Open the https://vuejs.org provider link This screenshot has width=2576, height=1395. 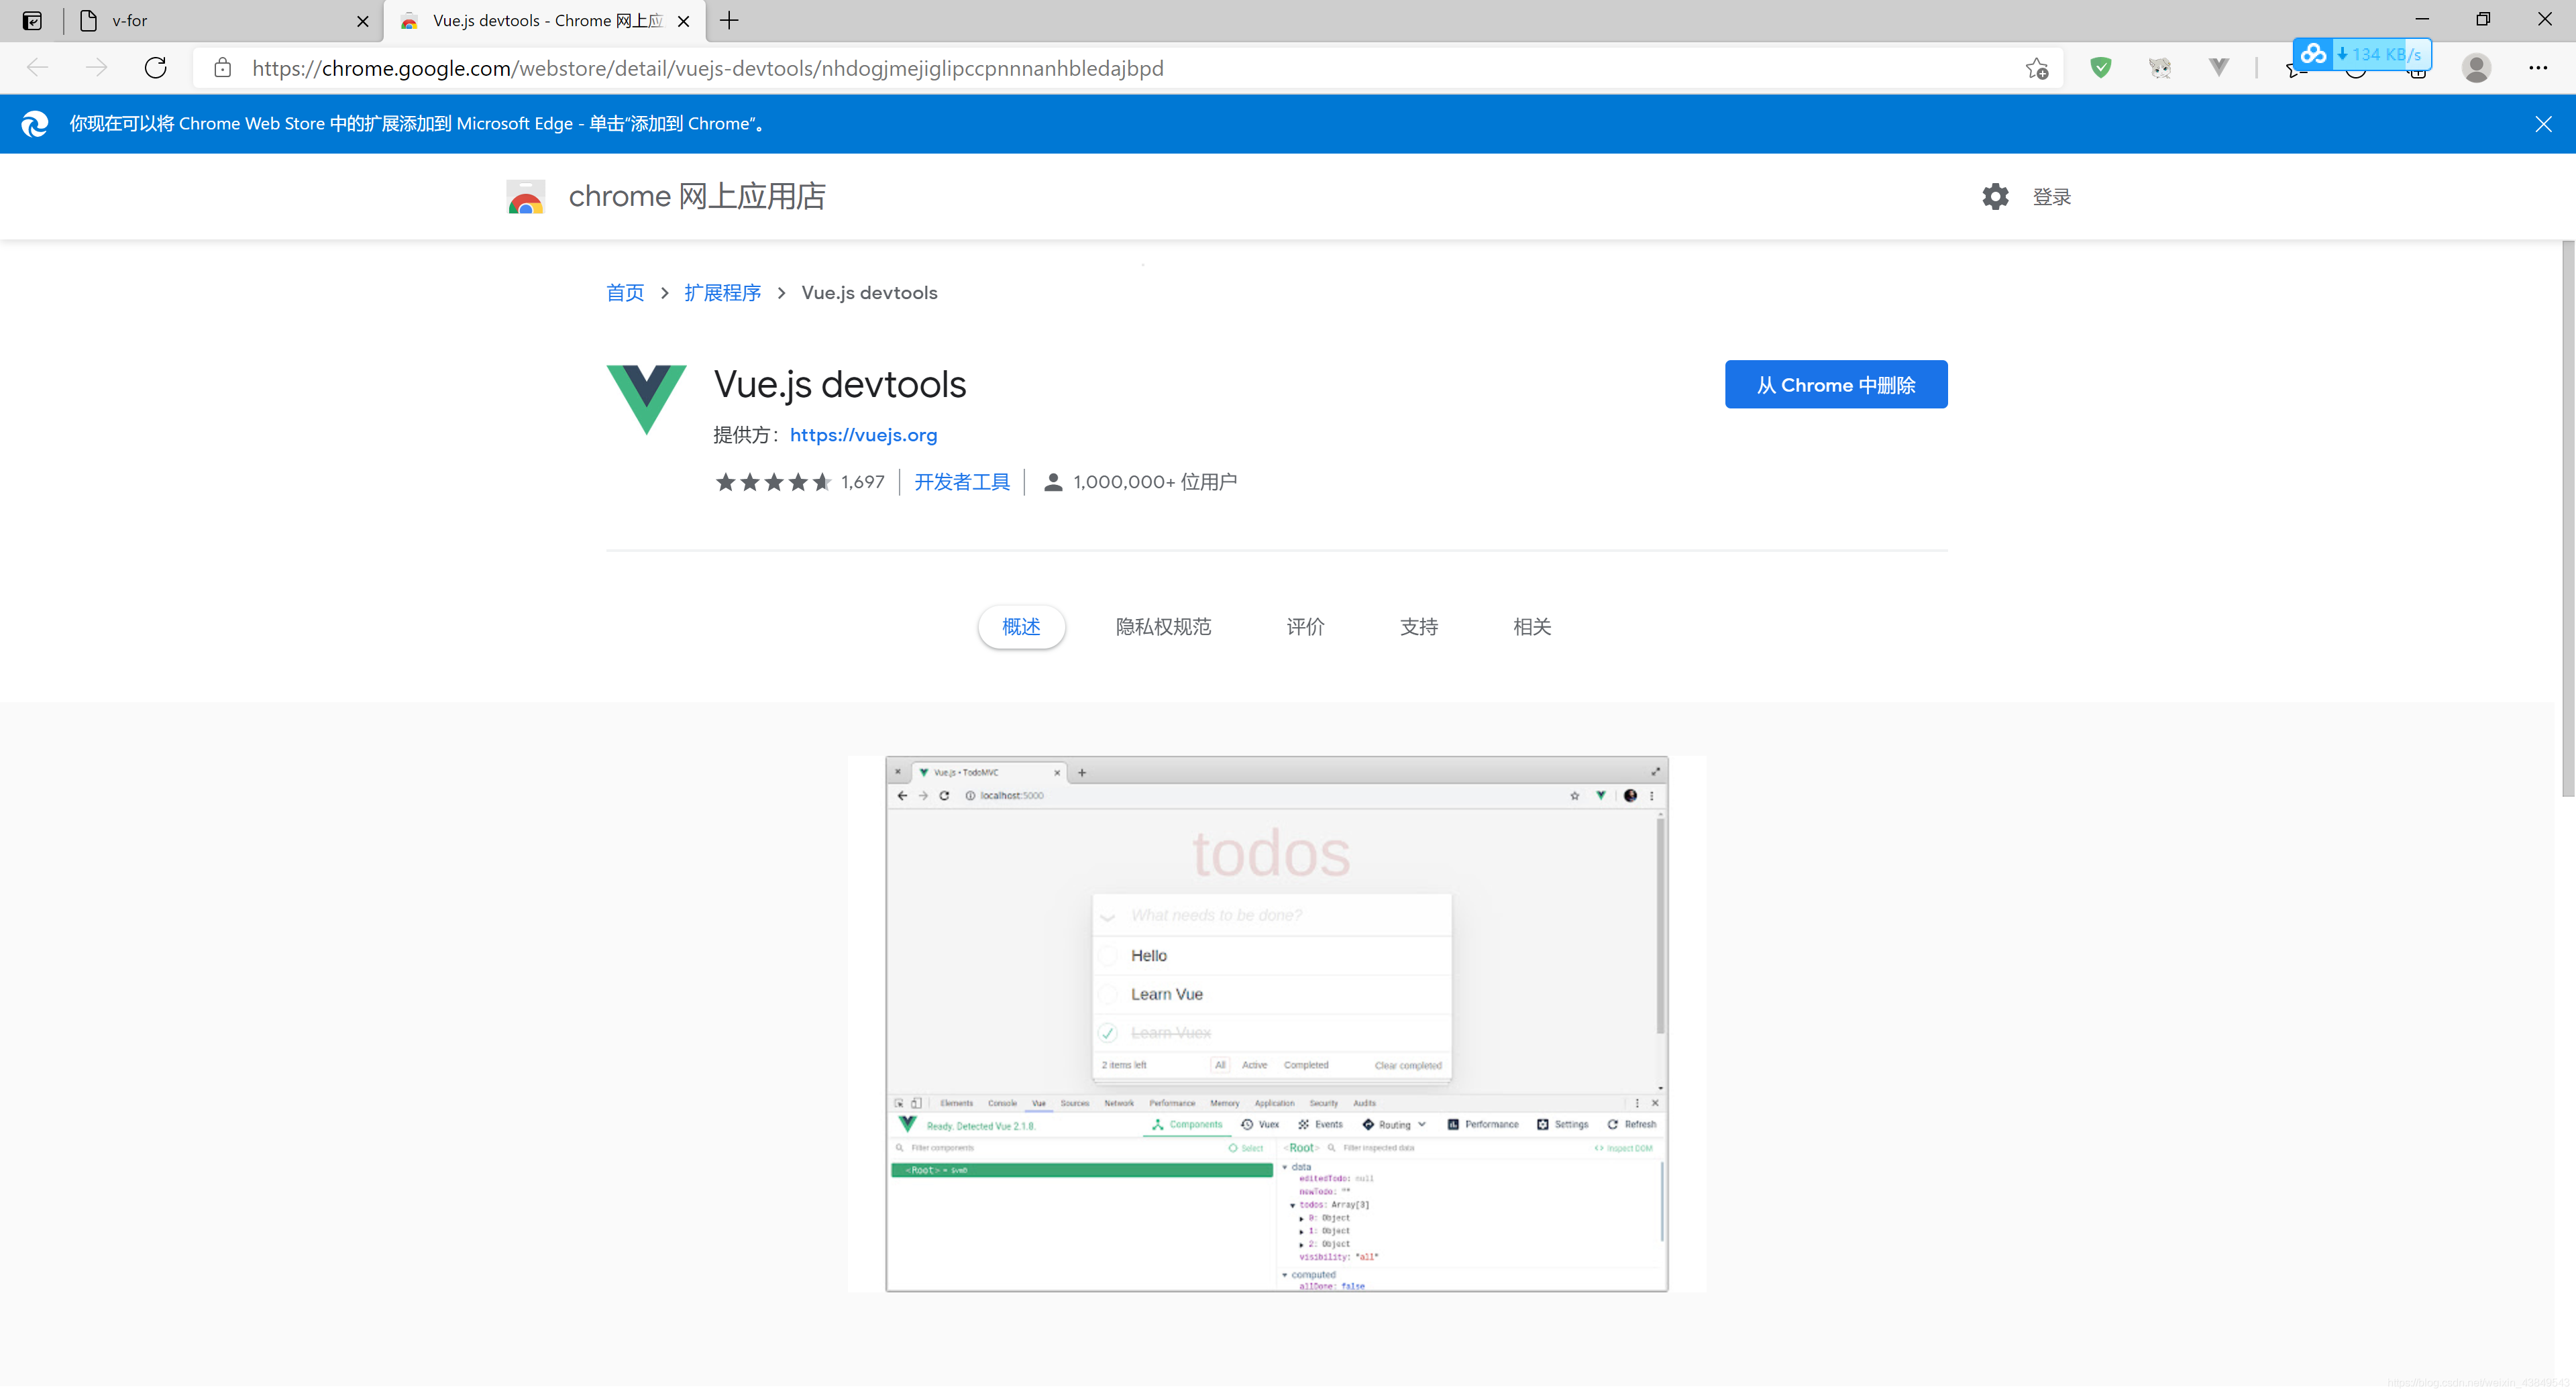click(863, 435)
